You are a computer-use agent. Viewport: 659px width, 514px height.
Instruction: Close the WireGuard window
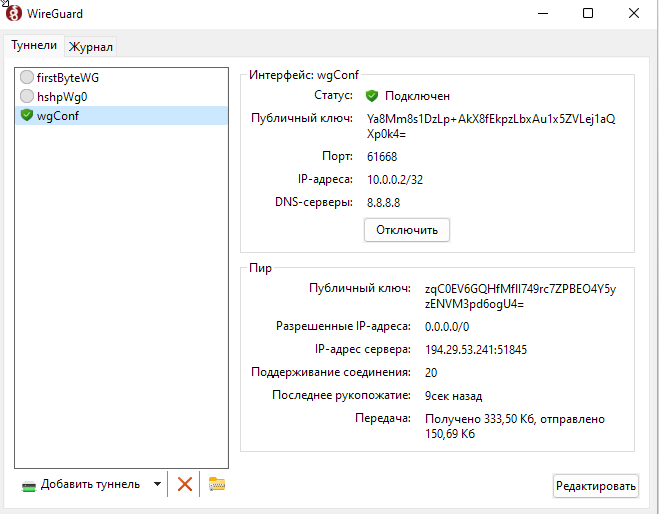click(x=634, y=13)
